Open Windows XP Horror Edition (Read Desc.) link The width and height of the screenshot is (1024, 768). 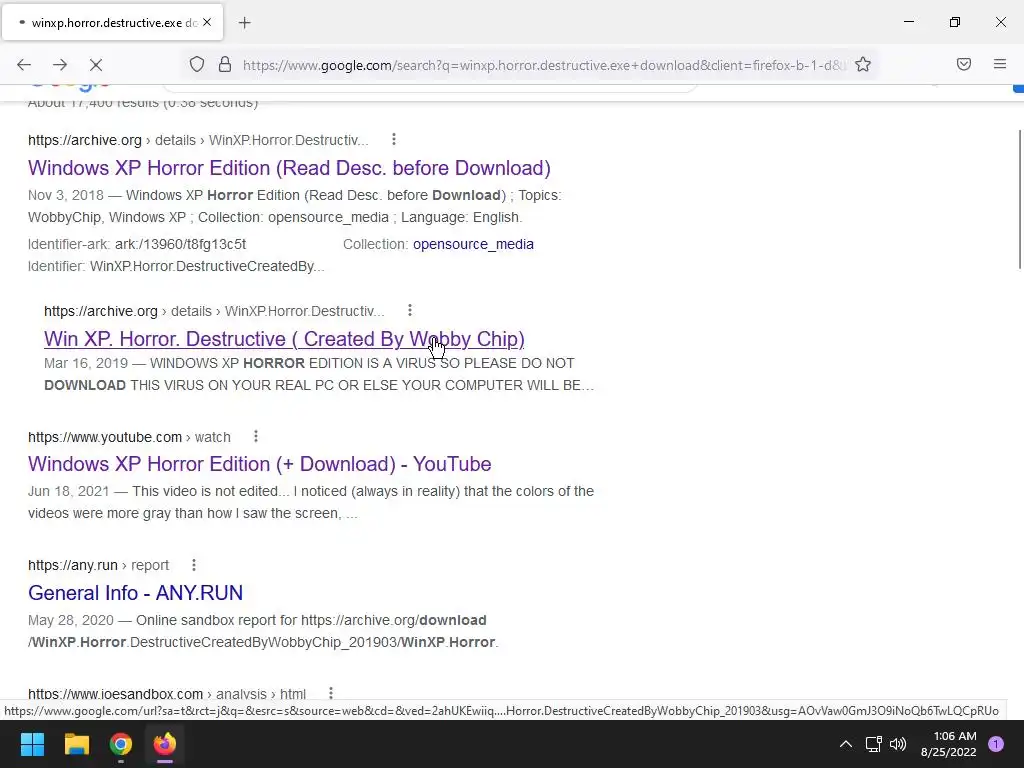pos(289,168)
